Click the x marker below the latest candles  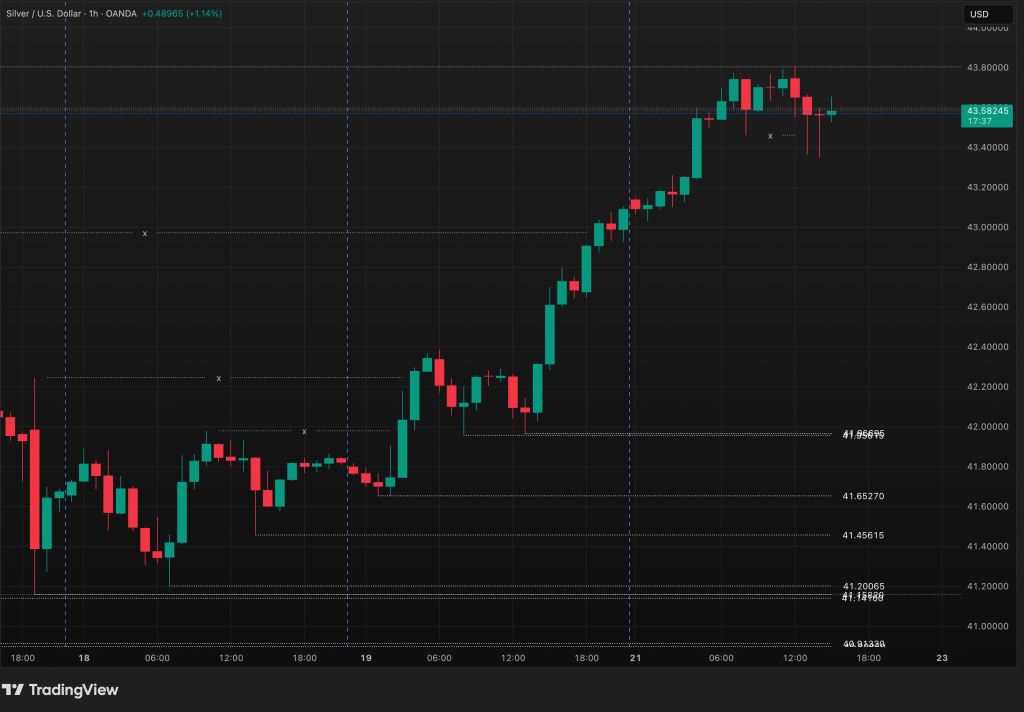[x=769, y=135]
